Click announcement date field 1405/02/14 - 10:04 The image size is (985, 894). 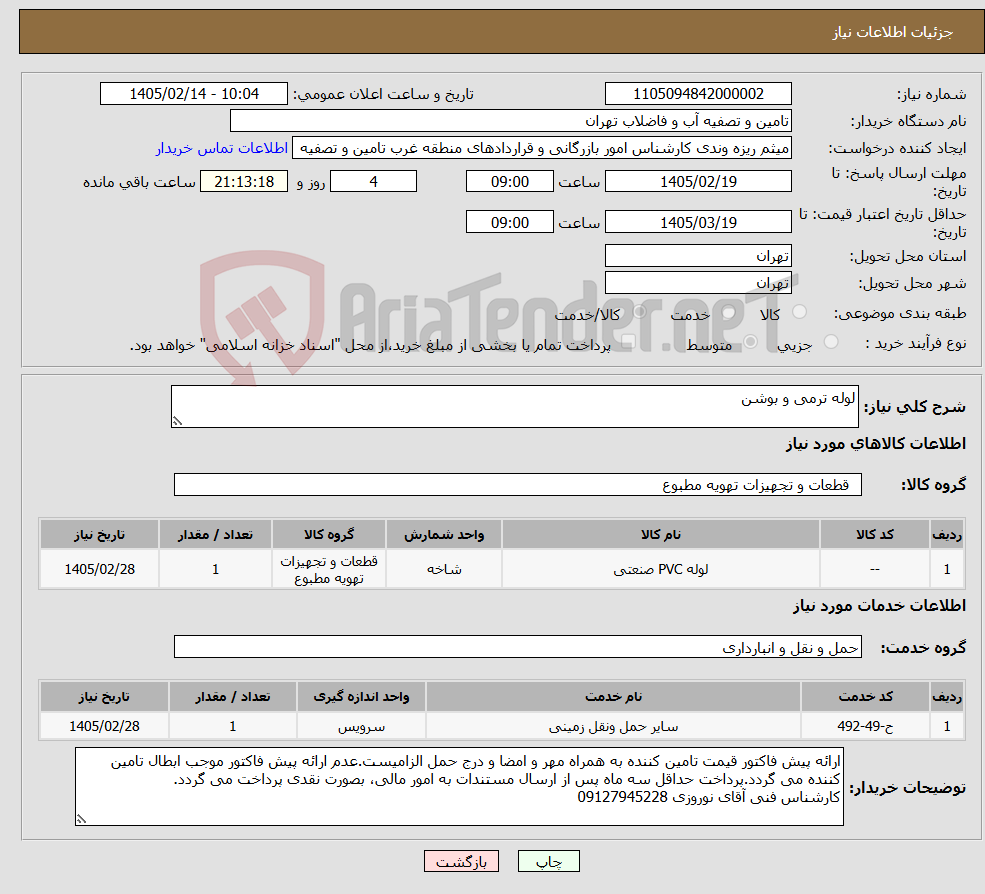point(193,94)
